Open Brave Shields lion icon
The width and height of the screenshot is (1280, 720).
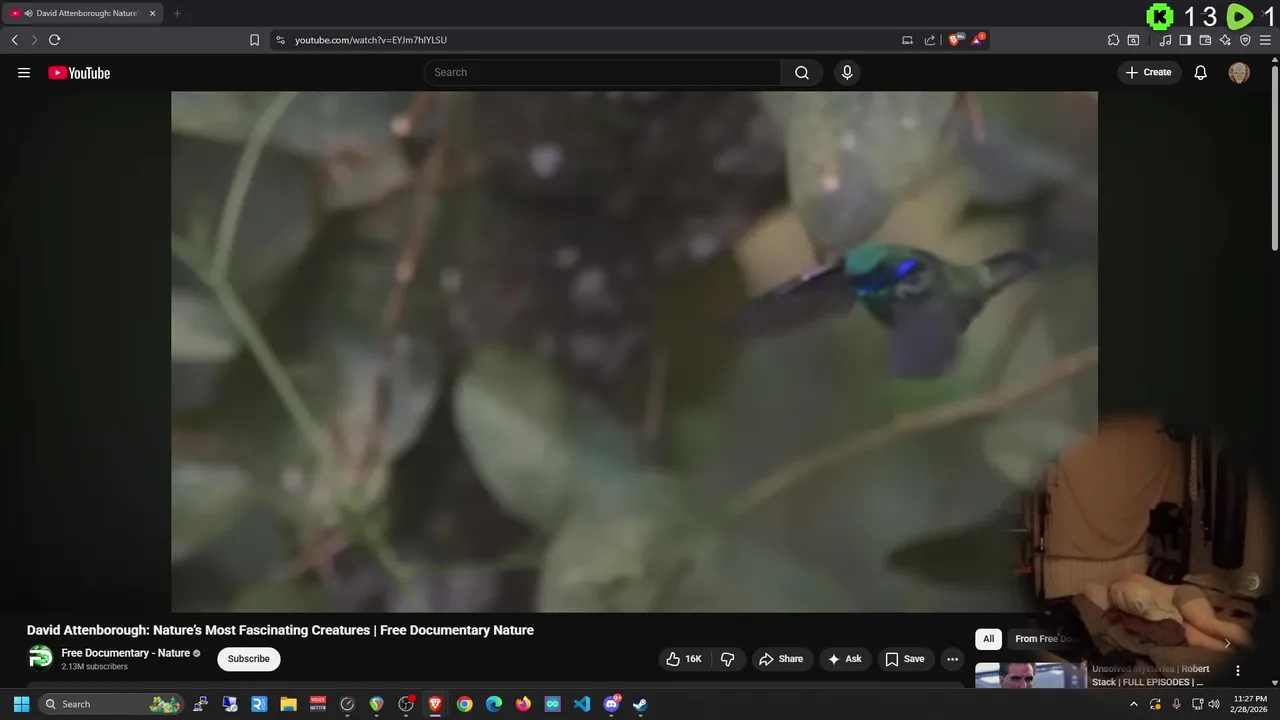pos(955,40)
